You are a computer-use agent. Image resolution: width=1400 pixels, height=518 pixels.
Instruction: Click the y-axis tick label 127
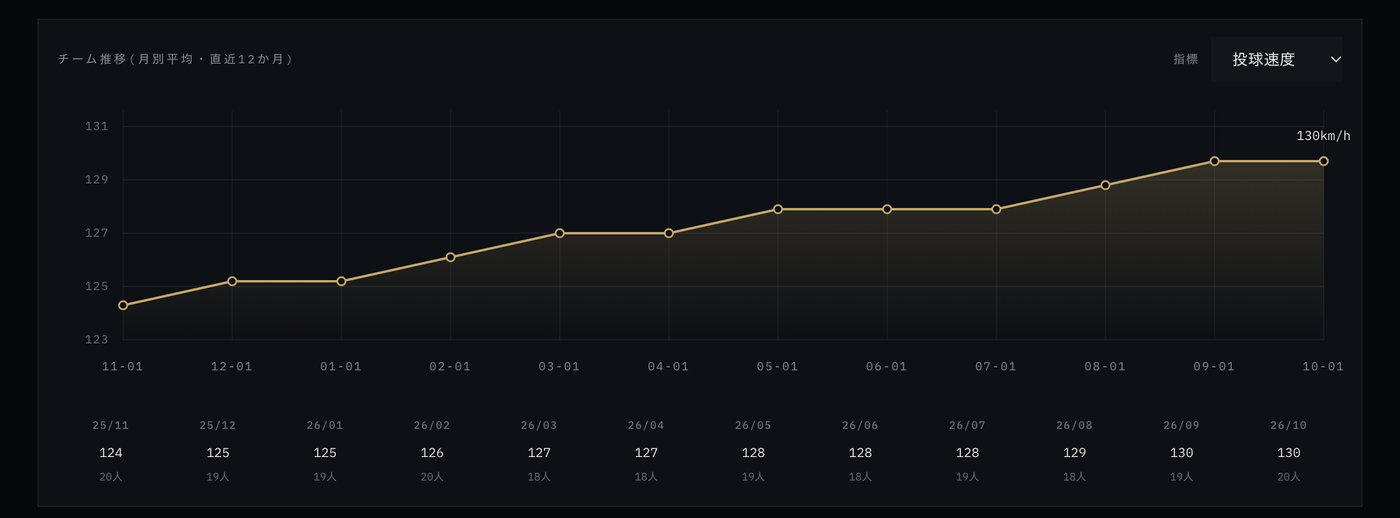pyautogui.click(x=97, y=234)
